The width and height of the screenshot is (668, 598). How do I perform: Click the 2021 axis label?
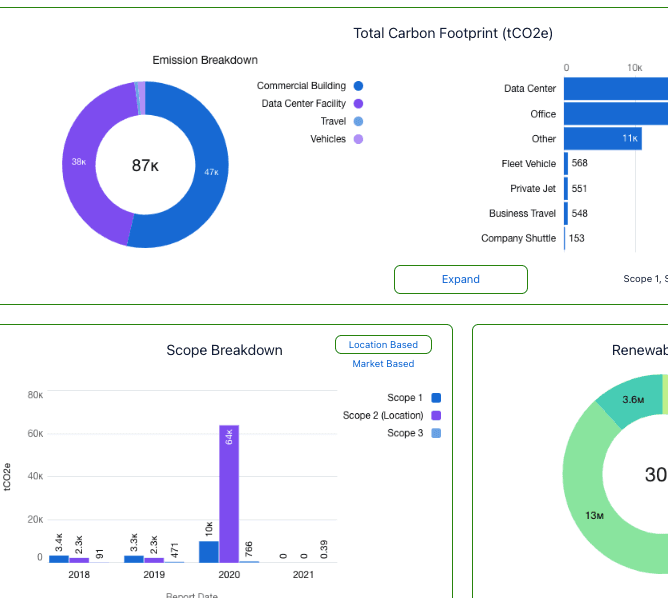pyautogui.click(x=303, y=575)
